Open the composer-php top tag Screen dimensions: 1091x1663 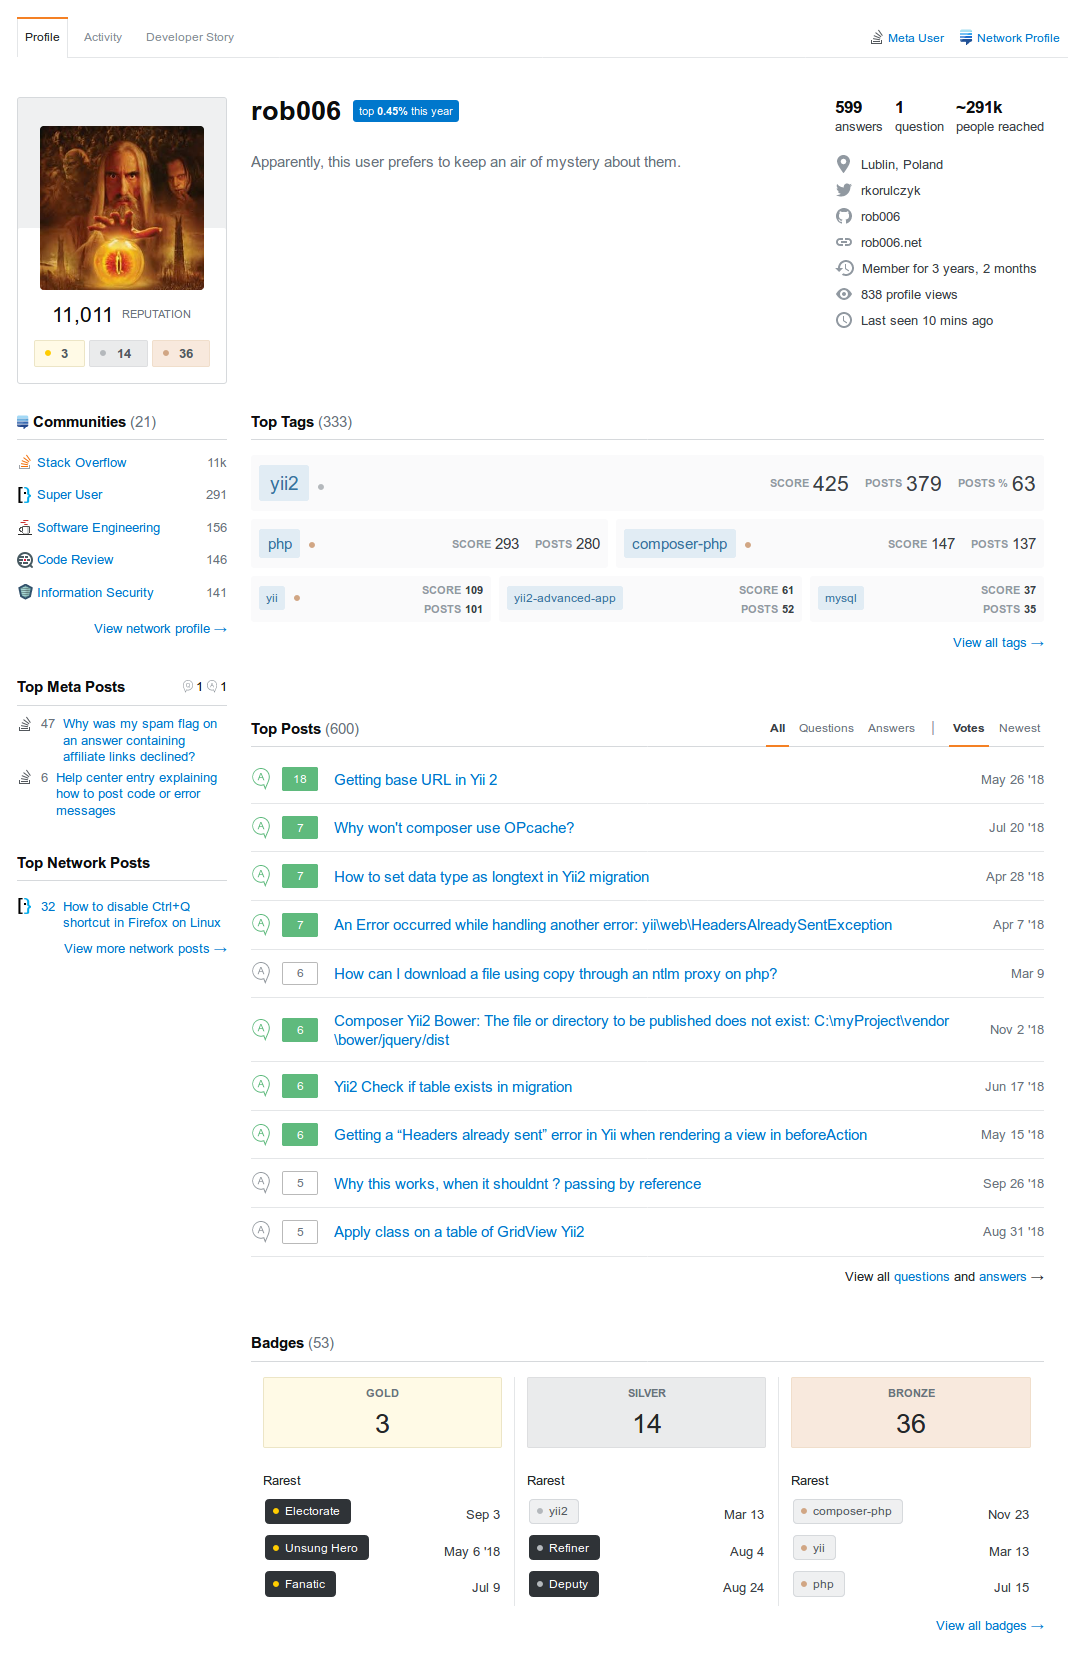(x=679, y=544)
